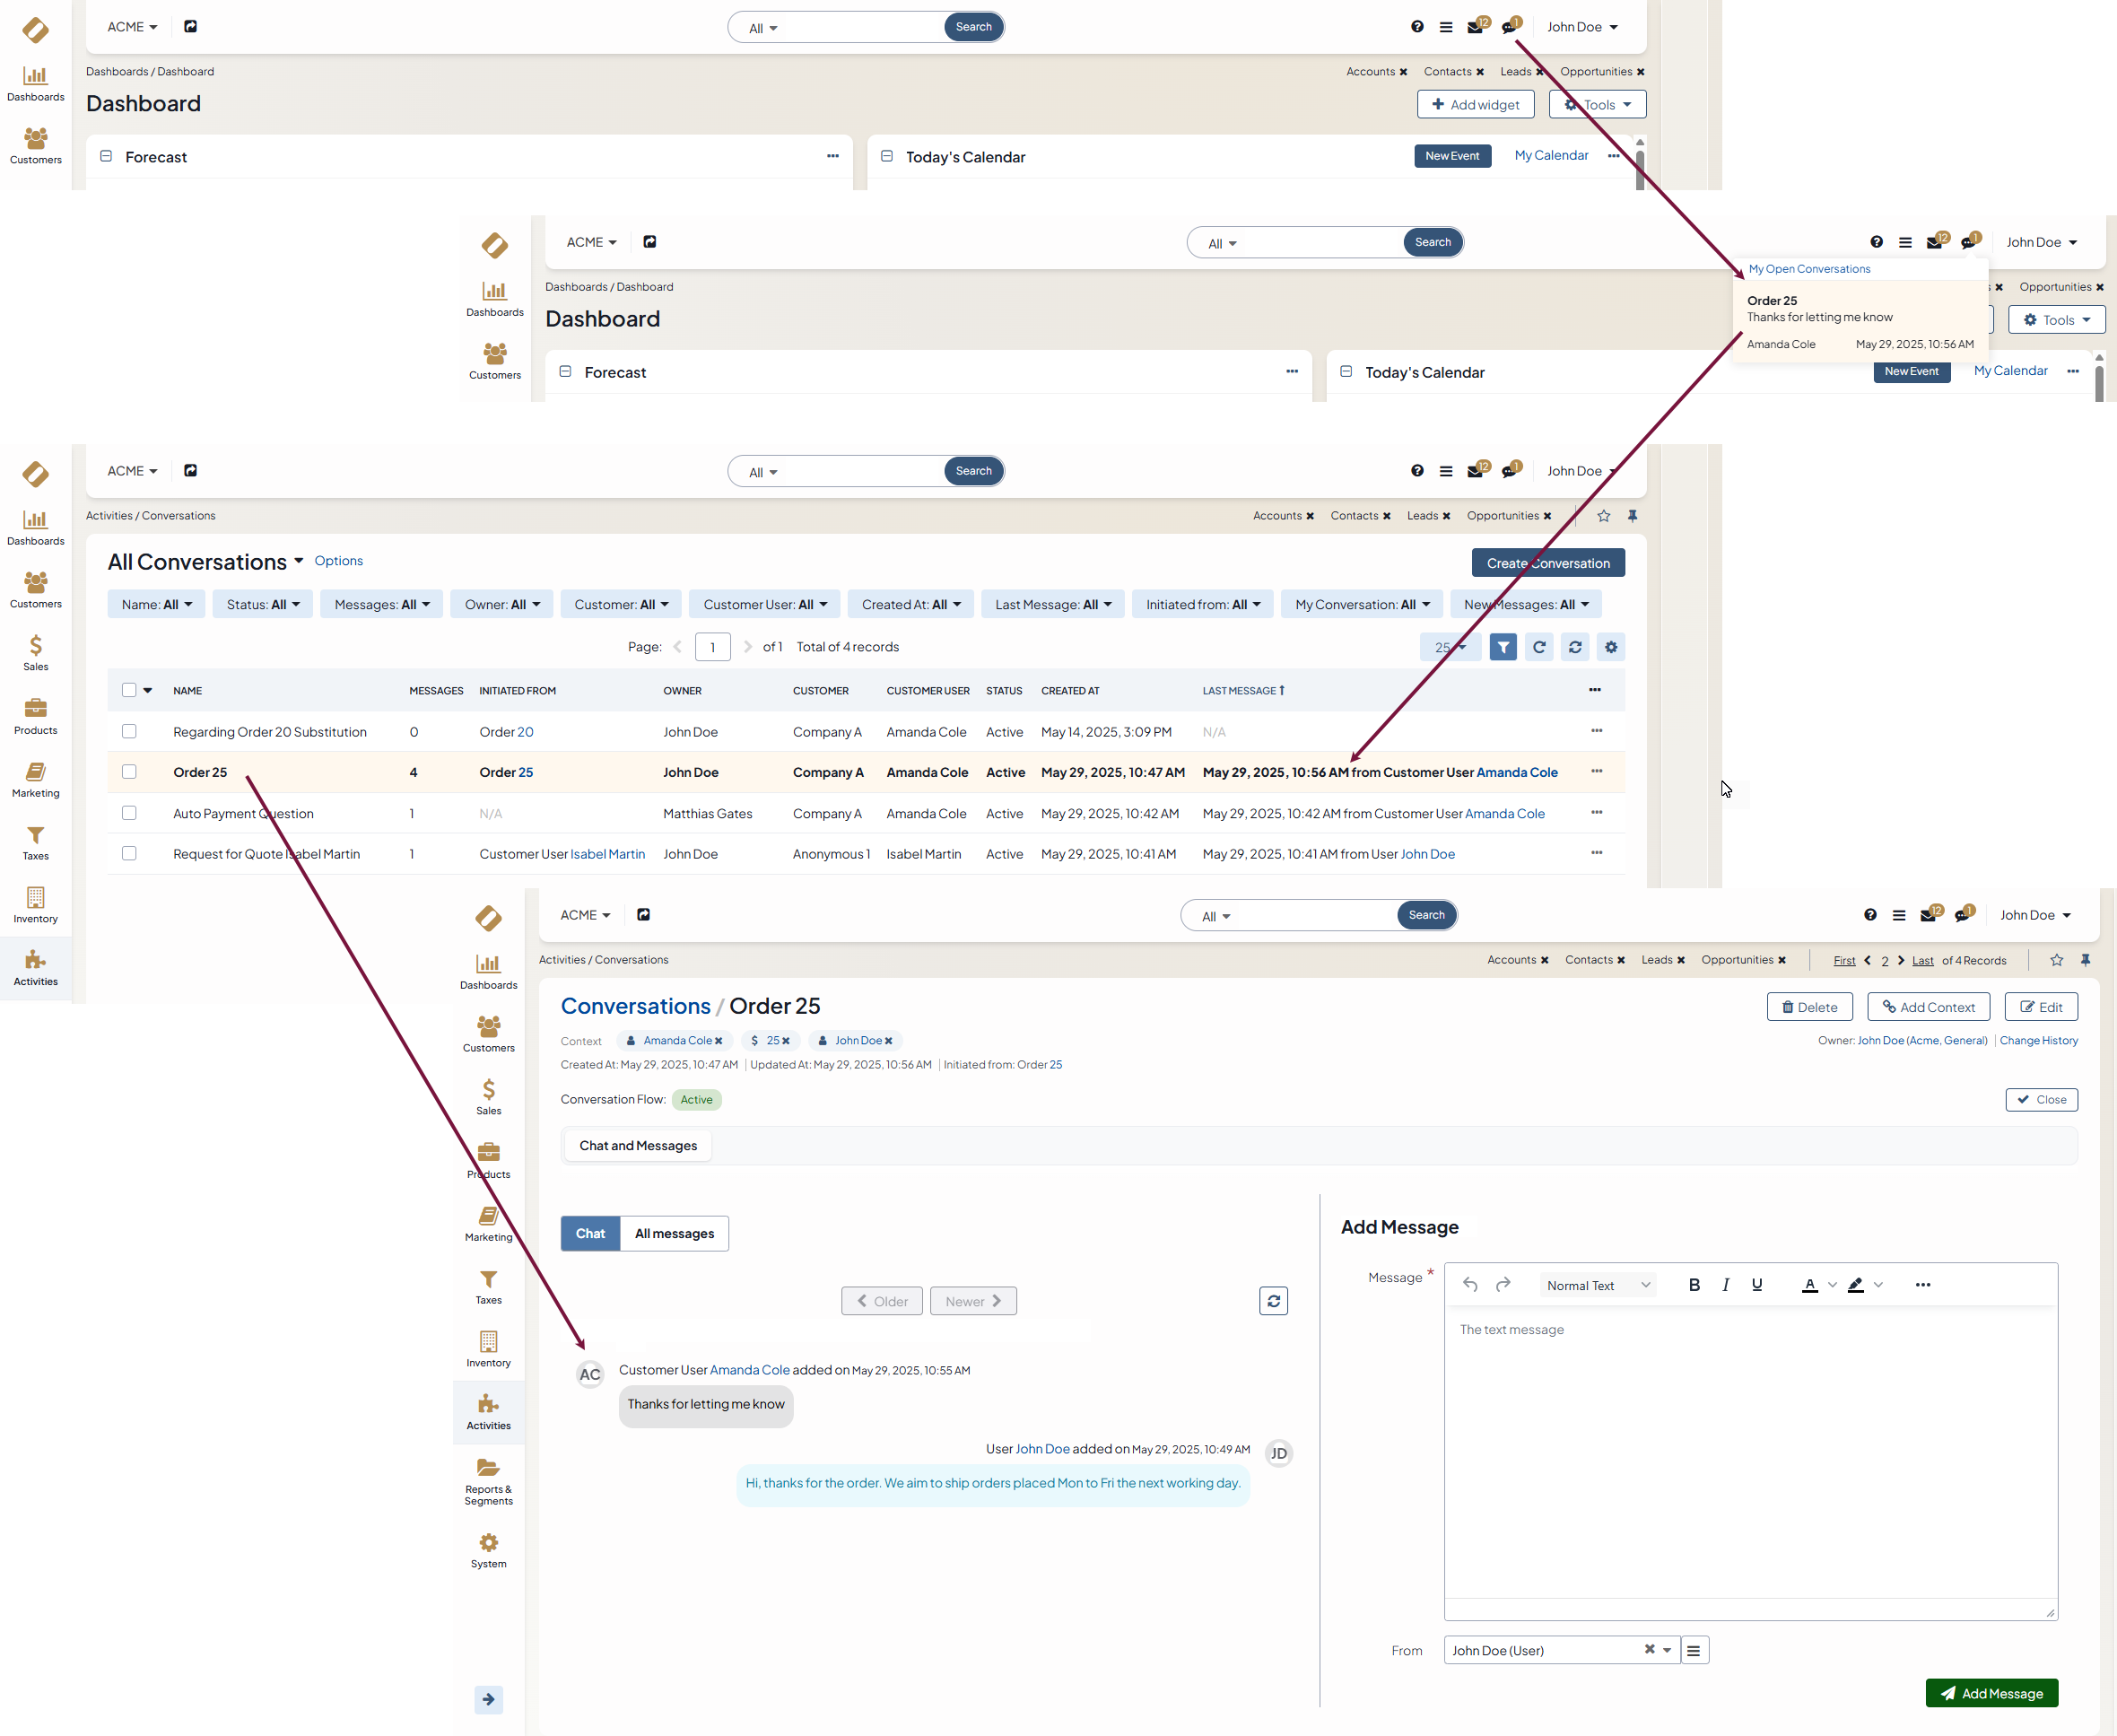The height and width of the screenshot is (1736, 2117).
Task: Click the text message input area
Action: [1749, 1450]
